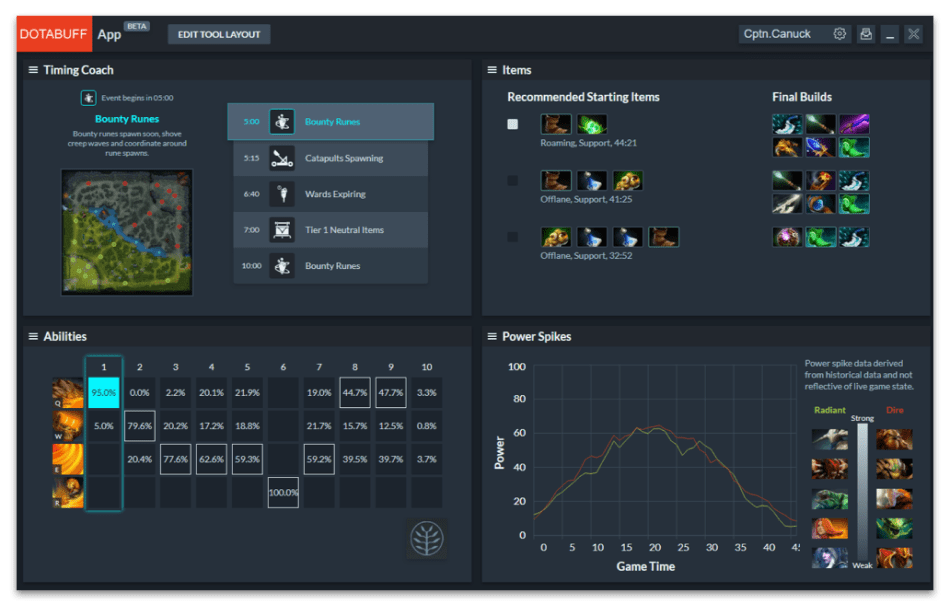The image size is (950, 606).
Task: Click the purple orb item in third final build
Action: click(x=787, y=237)
